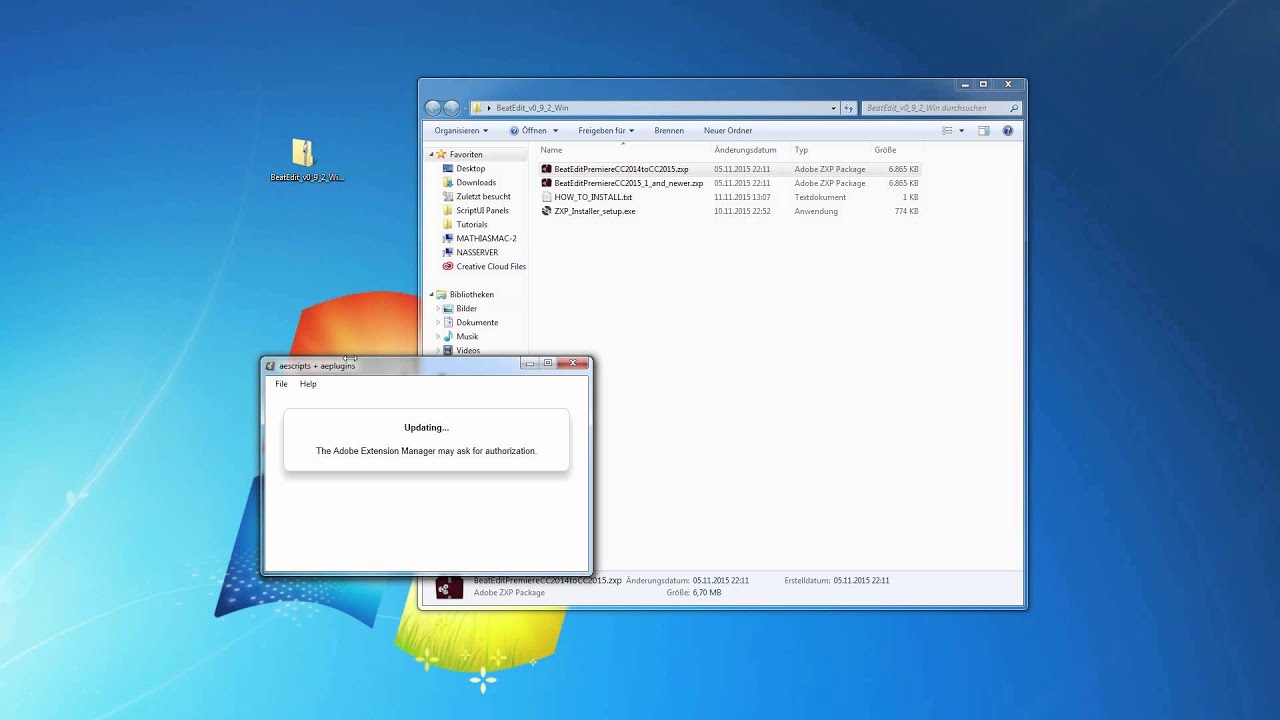
Task: Expand the Dokumente library tree node
Action: click(x=438, y=323)
